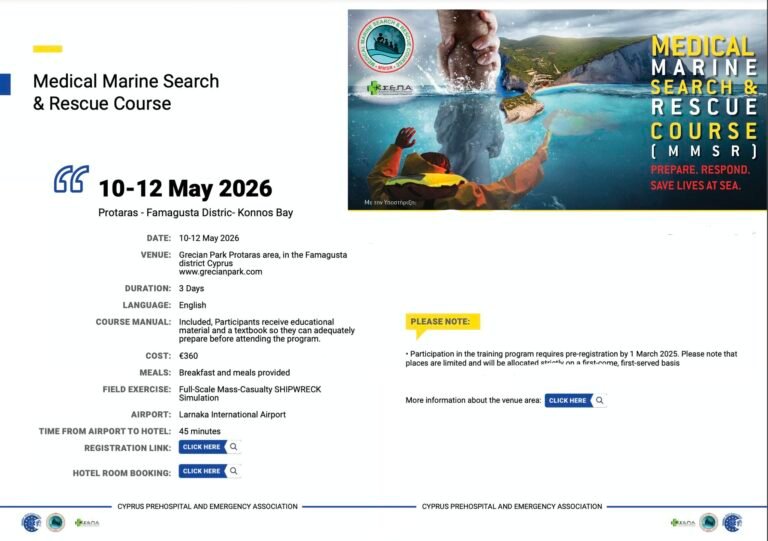Click 'Protaras - Famagusta Distric- Konnos Bay' subtitle
The height and width of the screenshot is (541, 768).
195,212
